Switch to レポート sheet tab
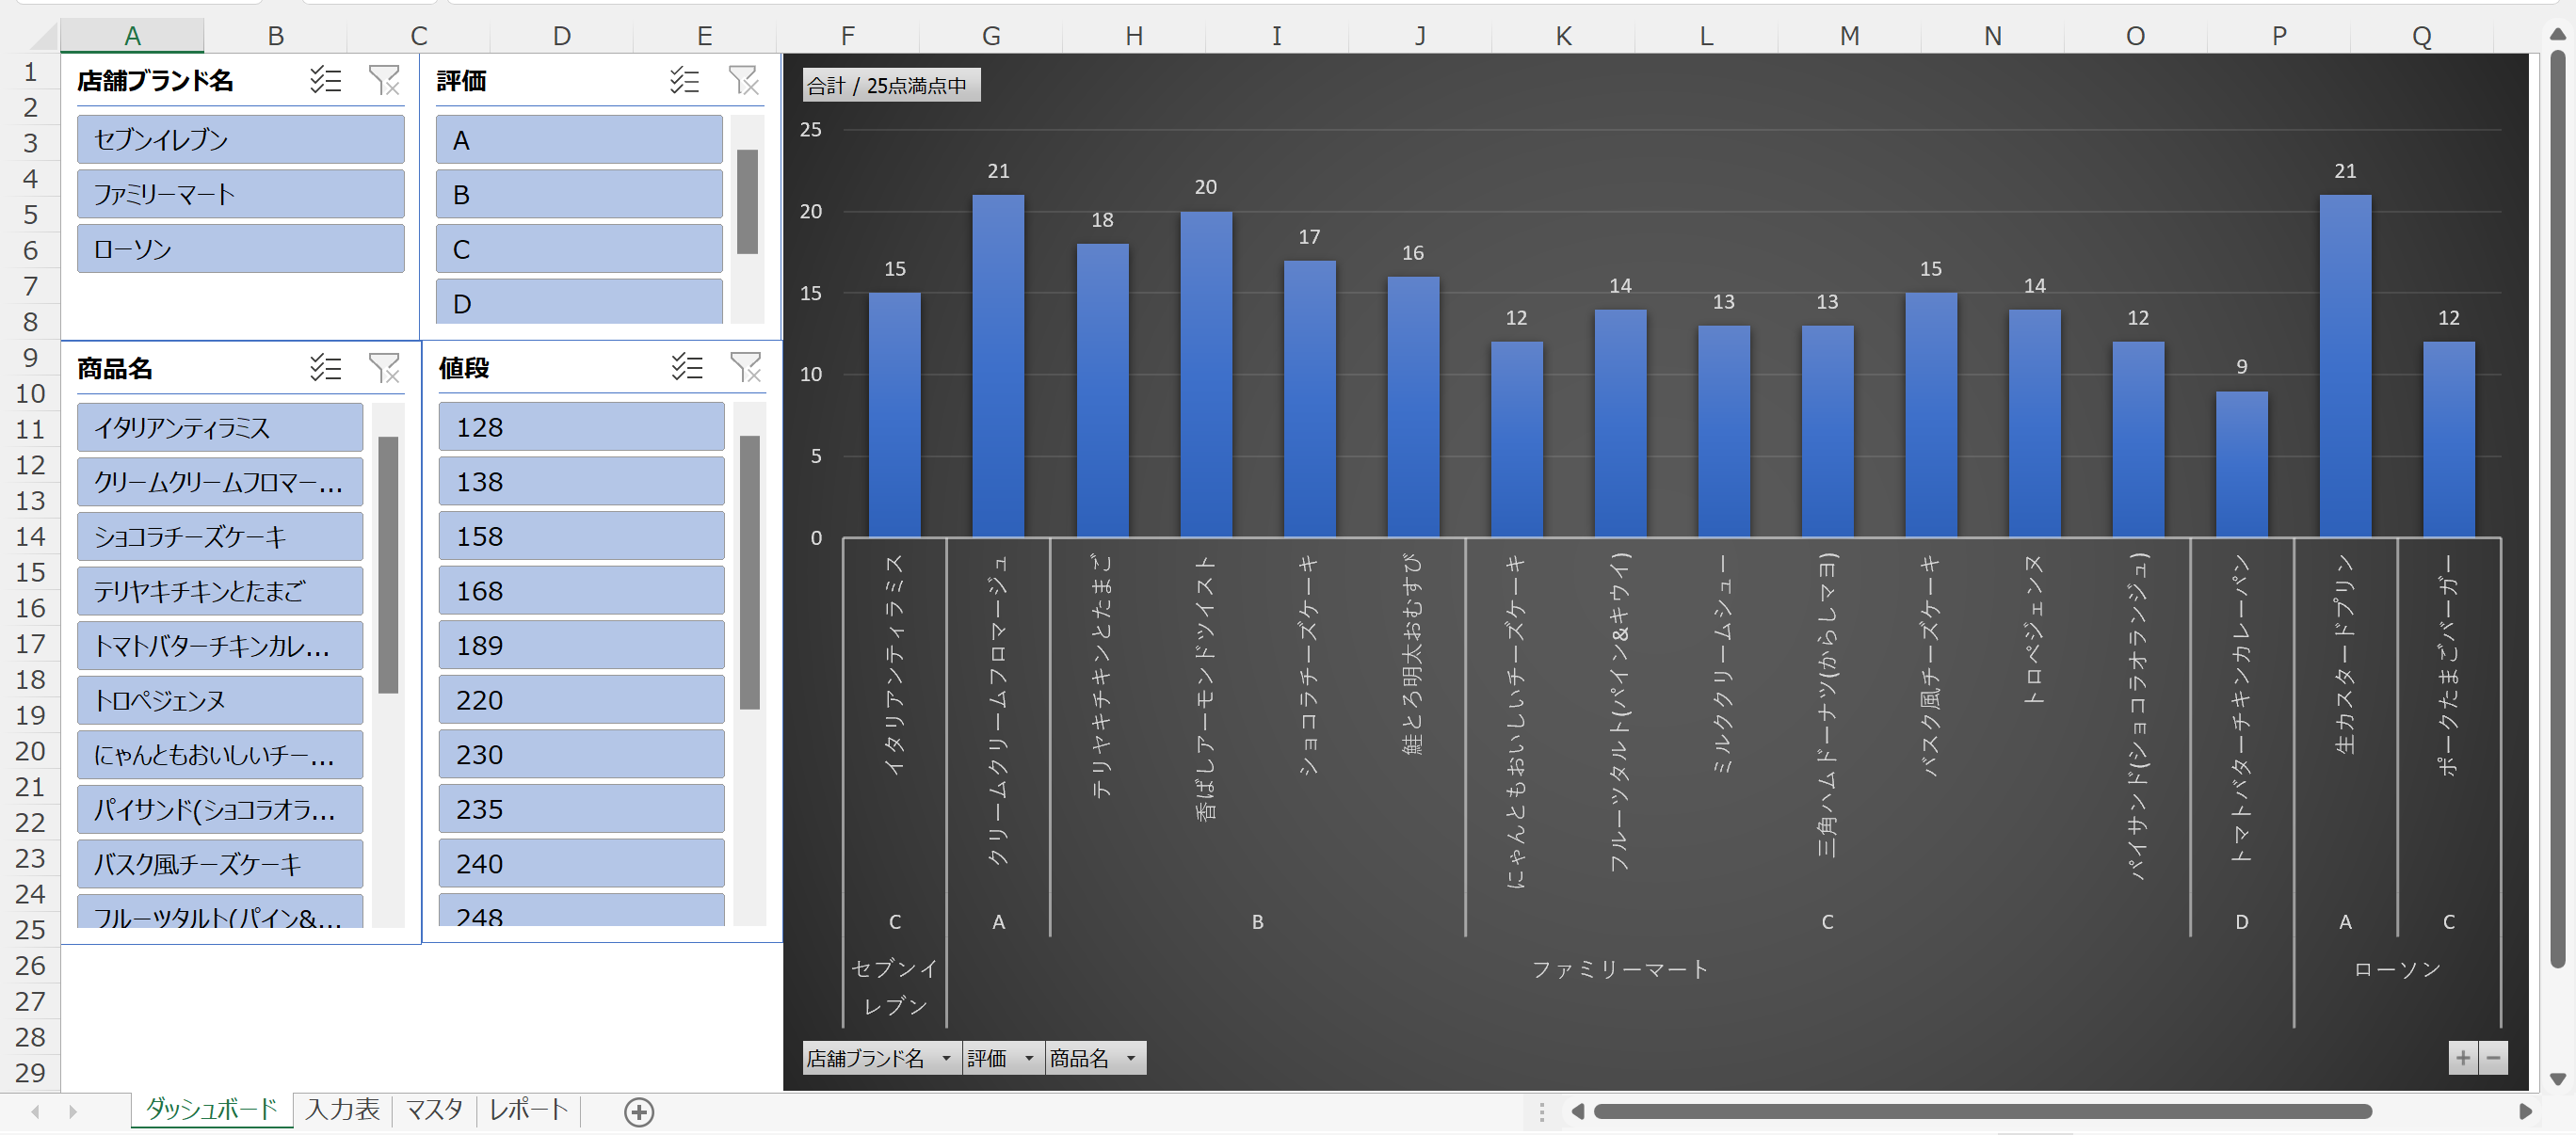 tap(528, 1109)
